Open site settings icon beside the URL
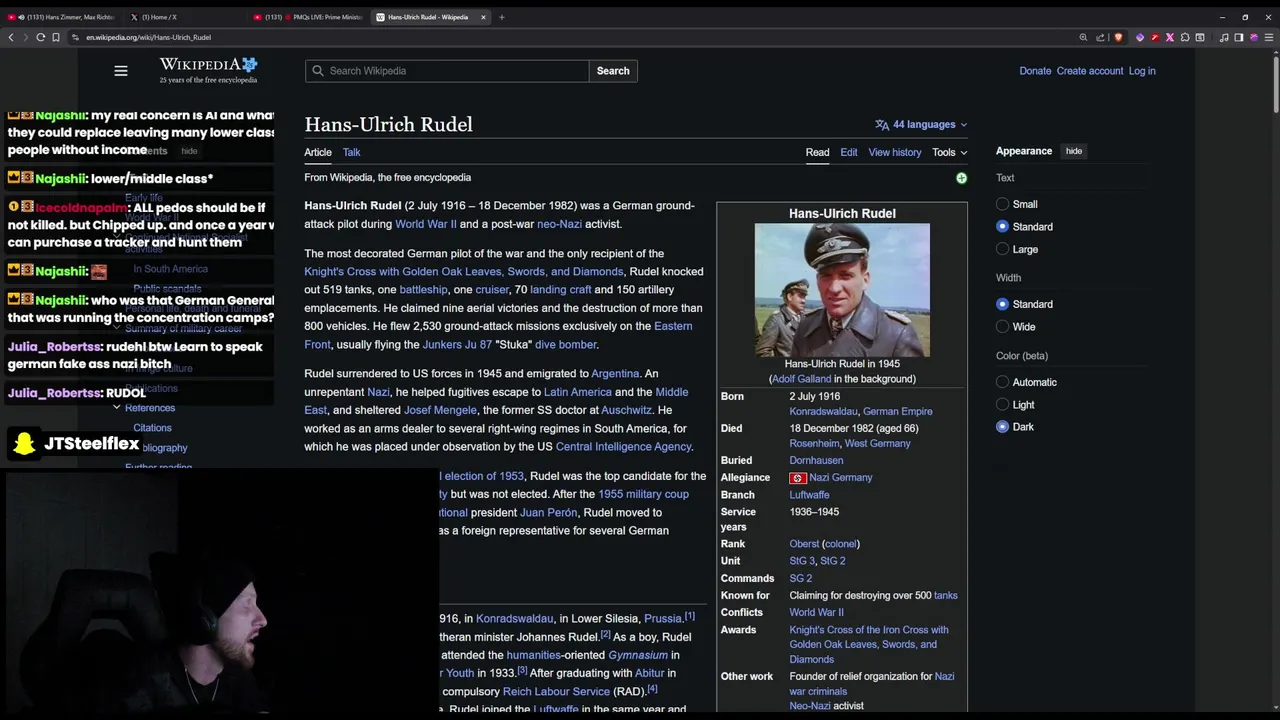Image resolution: width=1280 pixels, height=720 pixels. click(75, 37)
